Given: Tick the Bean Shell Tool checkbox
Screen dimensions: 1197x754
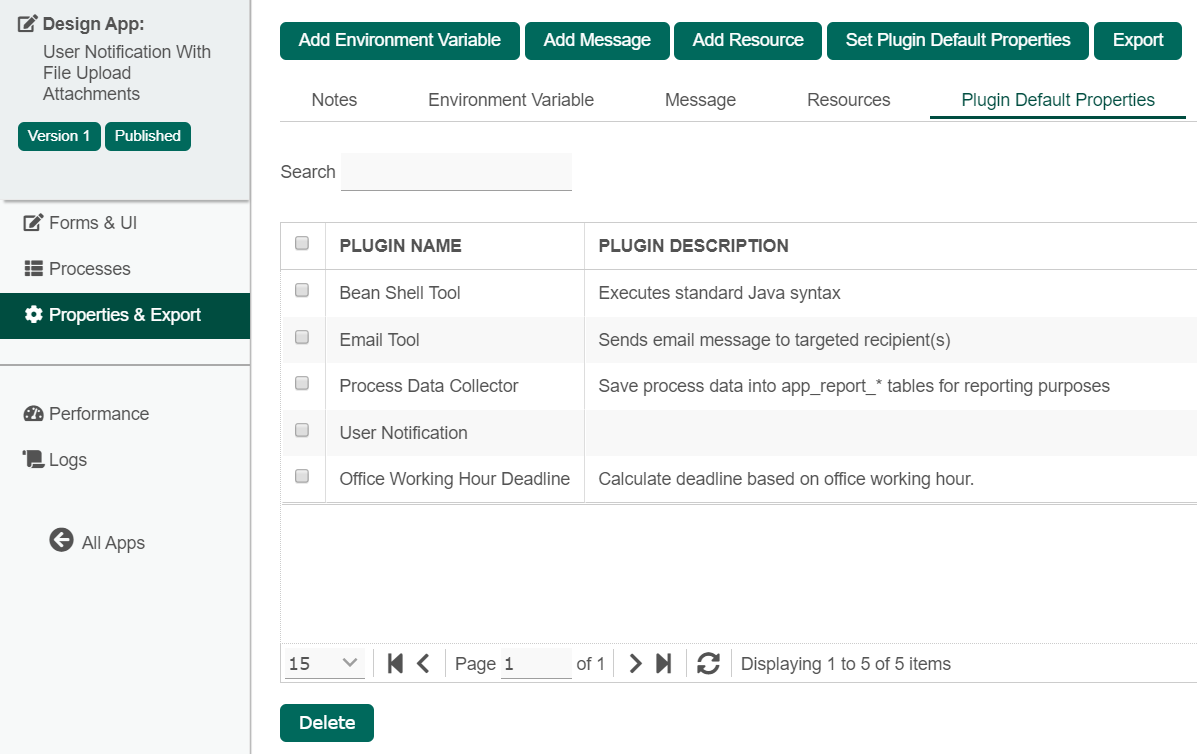Looking at the screenshot, I should click(302, 291).
